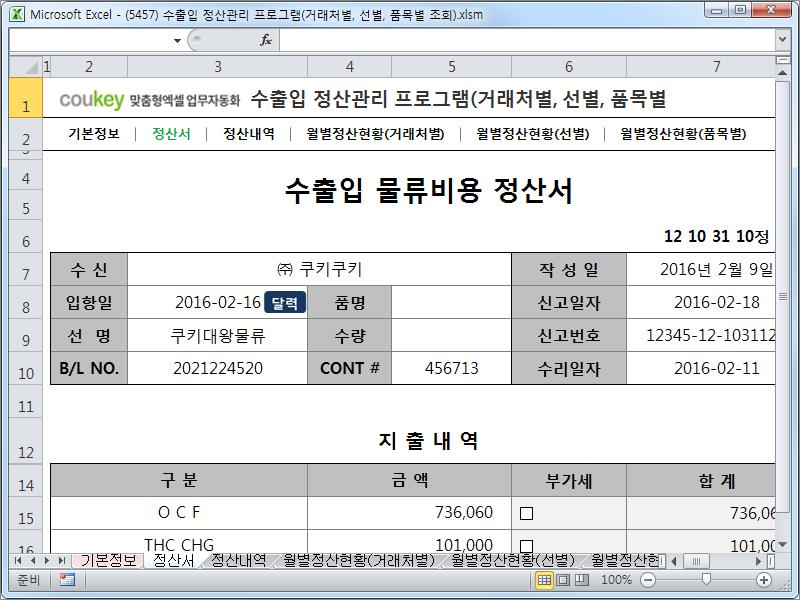The width and height of the screenshot is (800, 600).
Task: Open the 정산내역 navigation link
Action: [249, 134]
